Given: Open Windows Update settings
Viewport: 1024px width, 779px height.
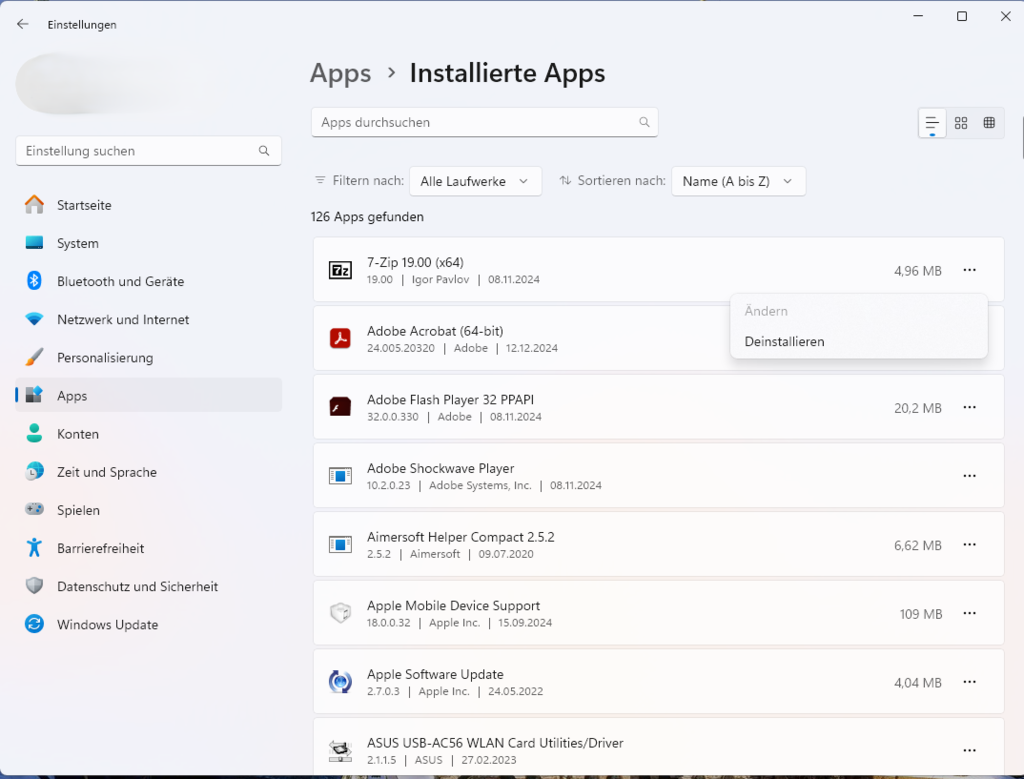Looking at the screenshot, I should (149, 625).
